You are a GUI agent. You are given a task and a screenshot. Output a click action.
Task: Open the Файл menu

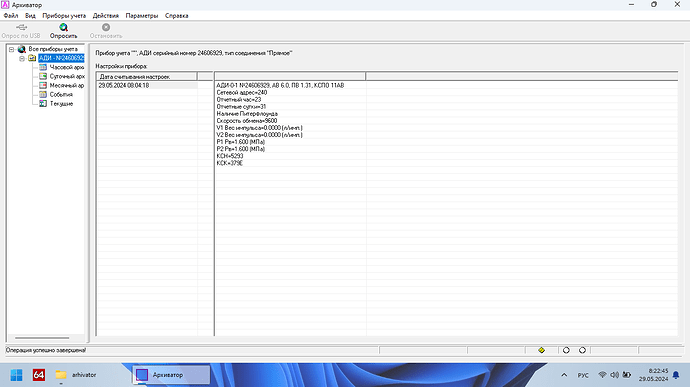(11, 15)
